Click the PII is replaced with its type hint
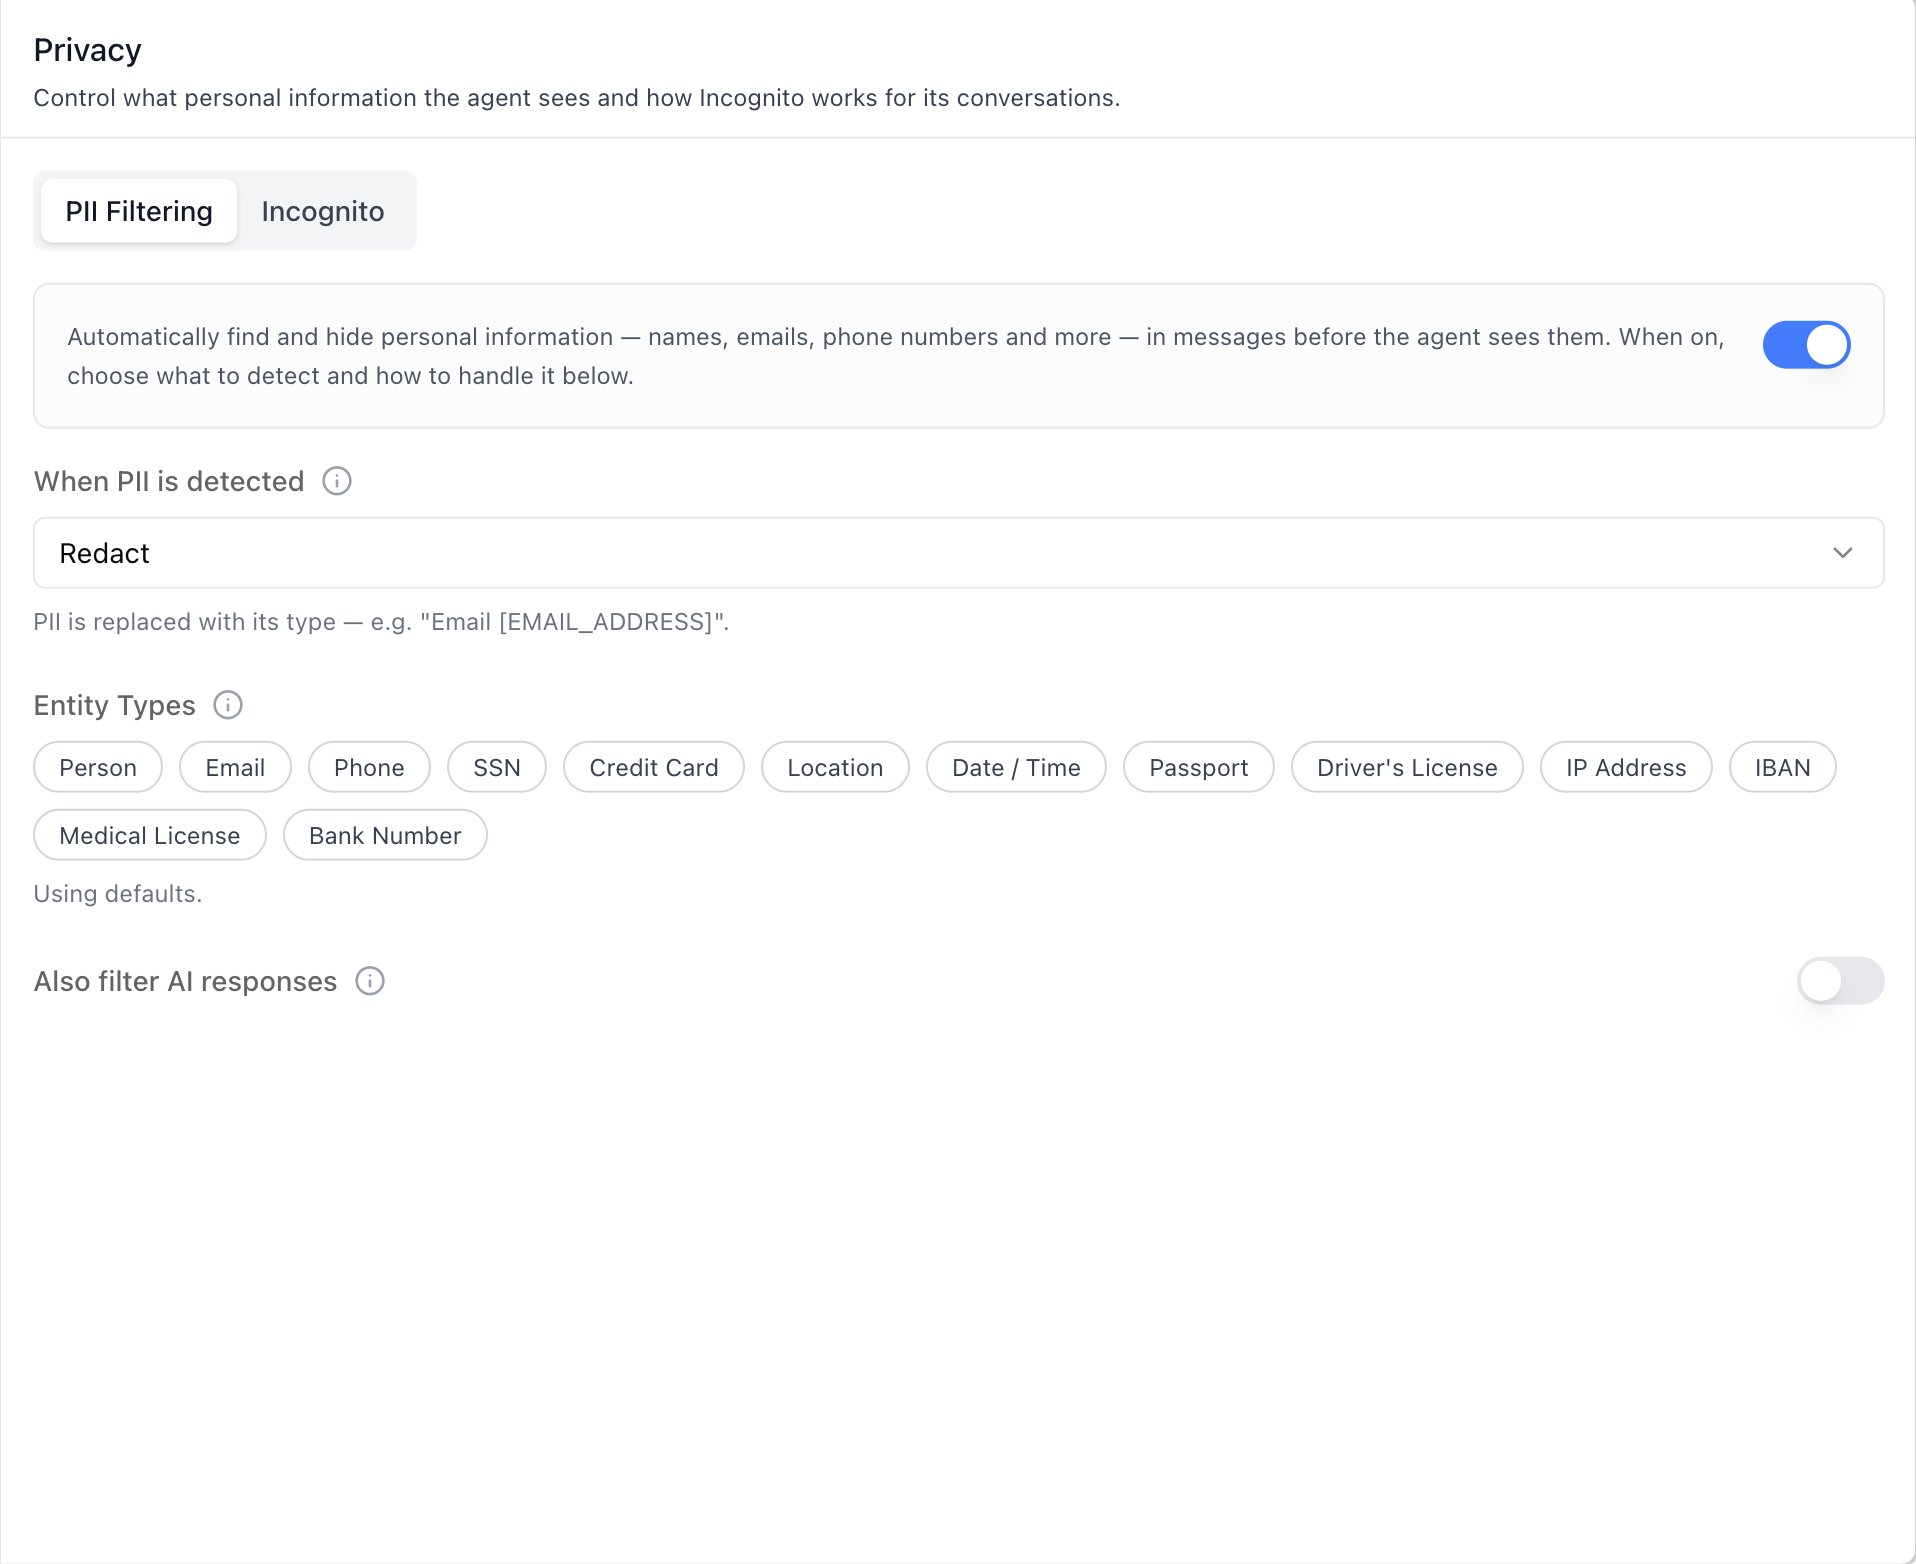Screen dimensions: 1916x1564 [381, 622]
